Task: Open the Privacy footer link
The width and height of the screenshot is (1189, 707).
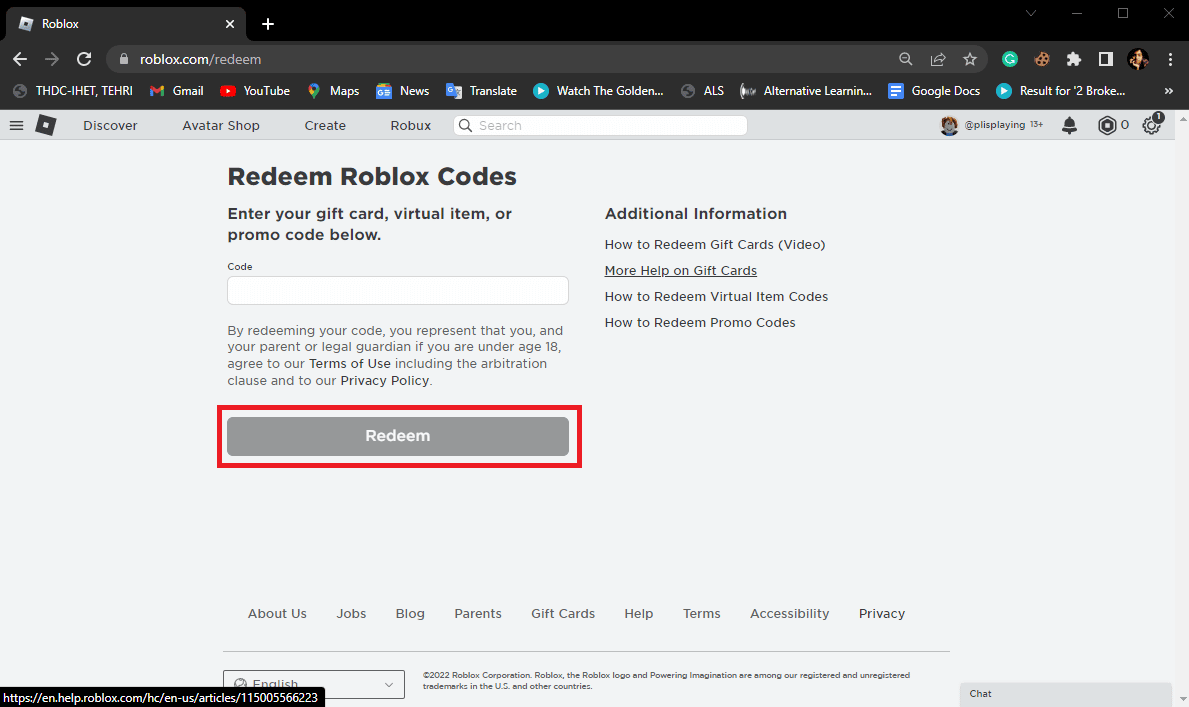Action: (x=882, y=614)
